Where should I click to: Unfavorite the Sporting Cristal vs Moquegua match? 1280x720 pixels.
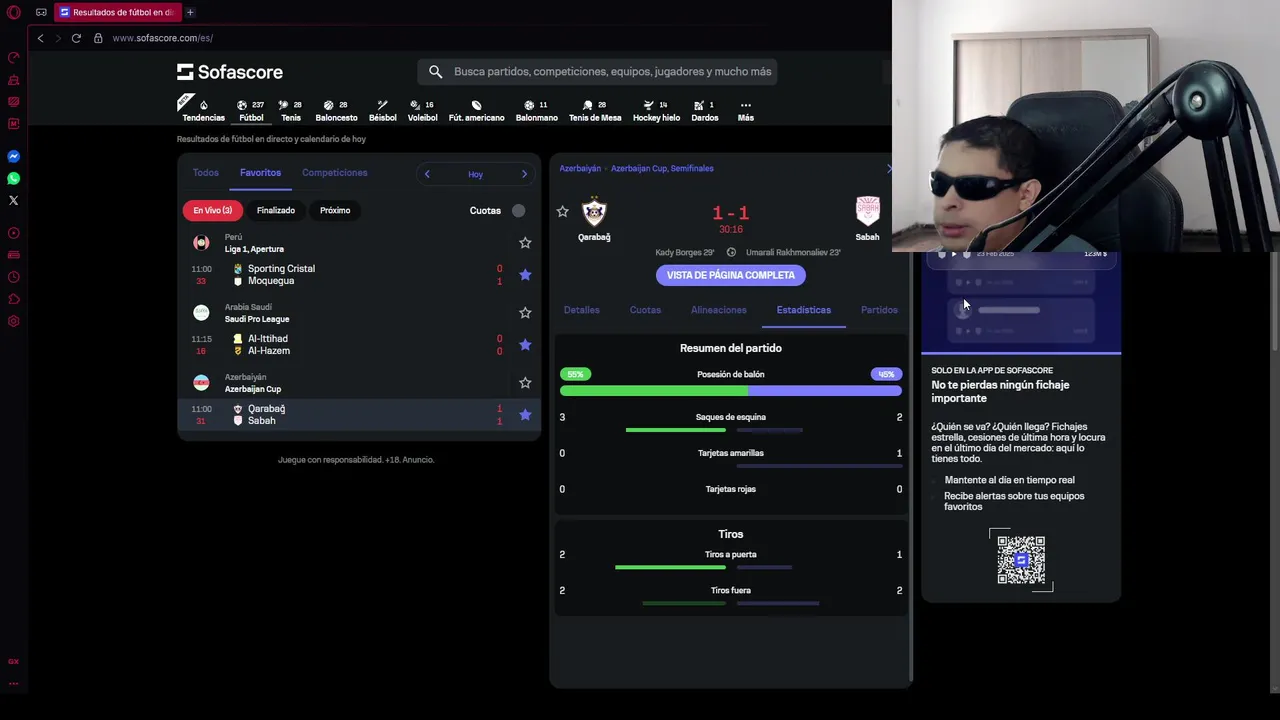[x=525, y=275]
